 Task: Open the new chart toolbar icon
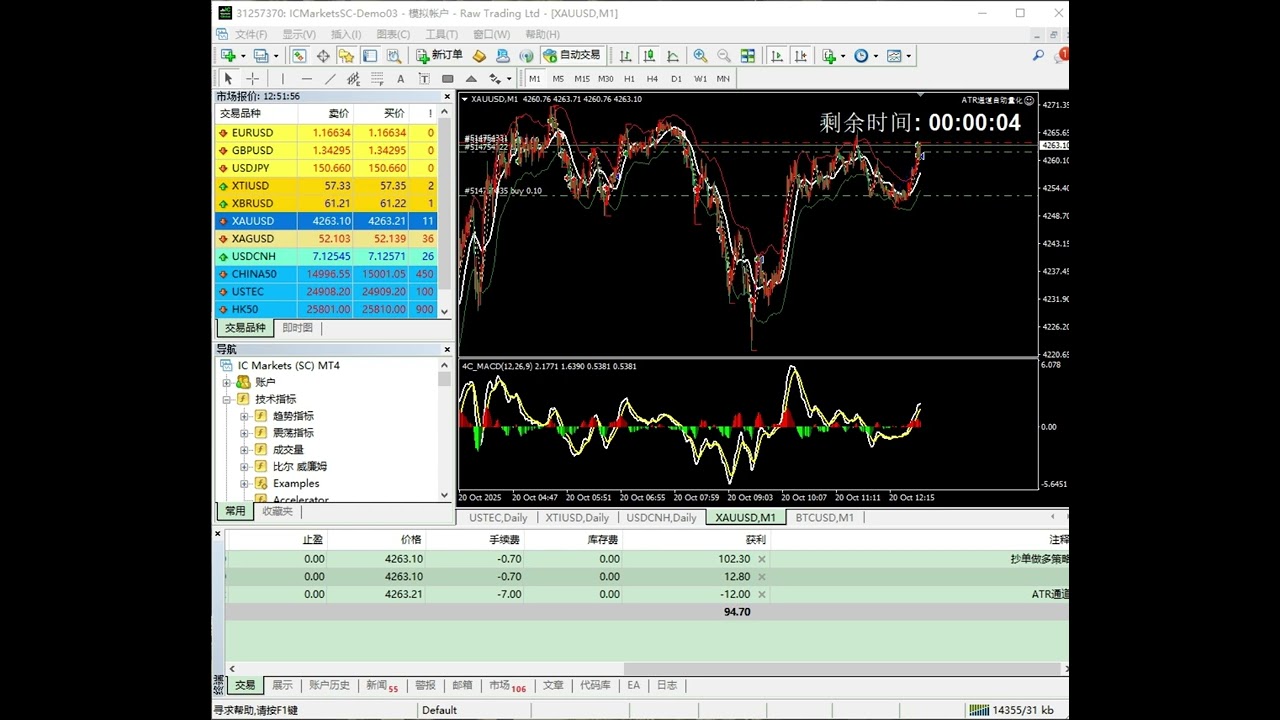pyautogui.click(x=229, y=56)
